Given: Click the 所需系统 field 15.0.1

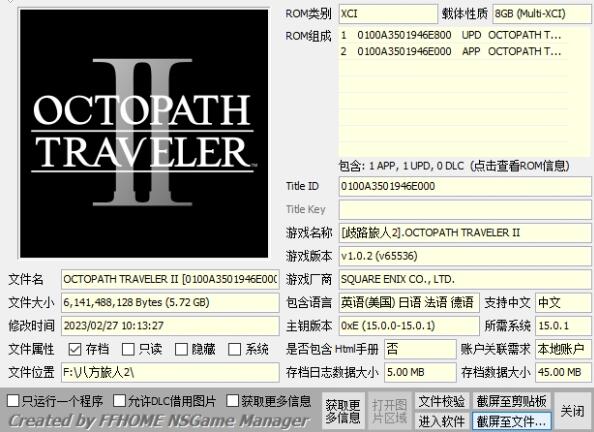Looking at the screenshot, I should [x=563, y=326].
